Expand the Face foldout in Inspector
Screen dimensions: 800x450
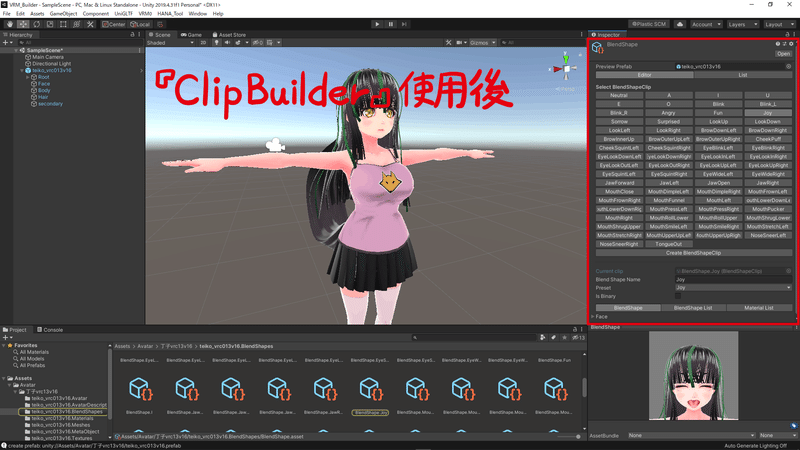(593, 317)
